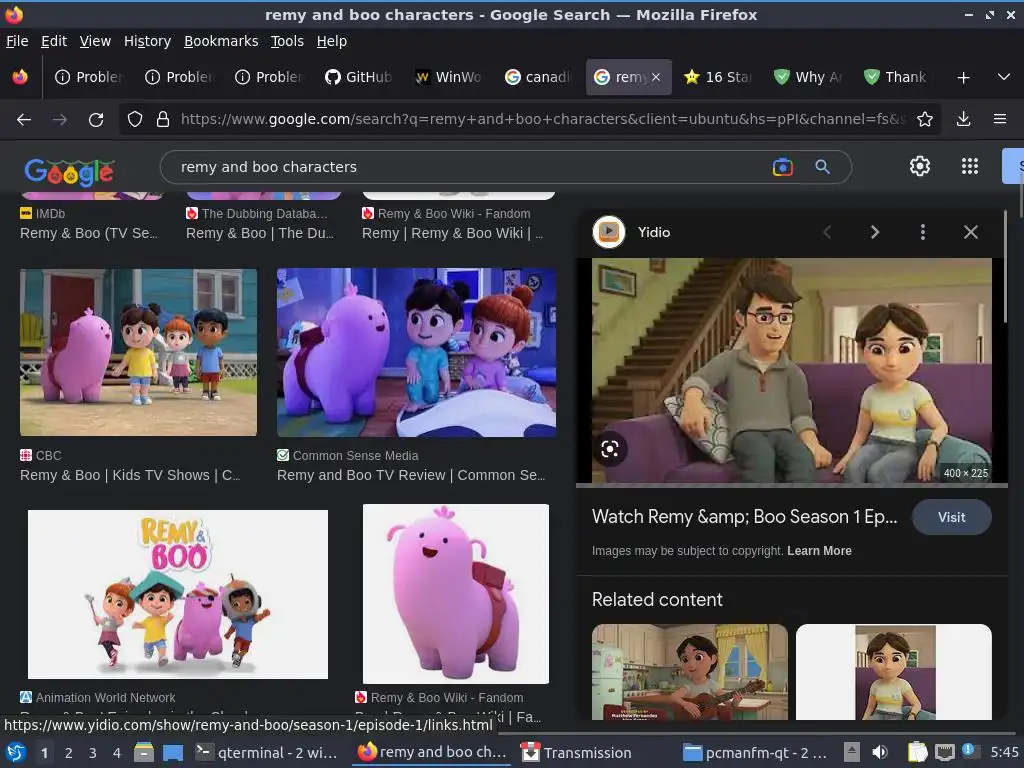The image size is (1024, 768).
Task: Open the Edit menu
Action: 54,41
